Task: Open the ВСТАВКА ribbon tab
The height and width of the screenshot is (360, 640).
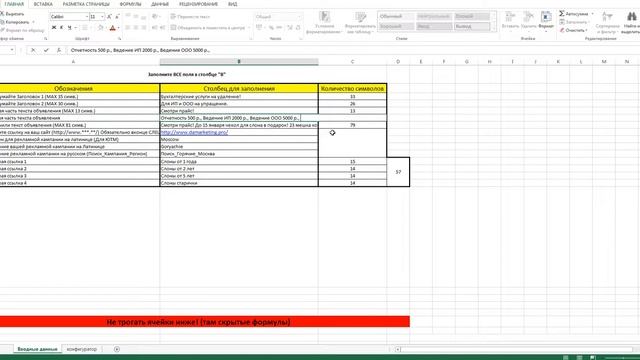Action: tap(43, 4)
